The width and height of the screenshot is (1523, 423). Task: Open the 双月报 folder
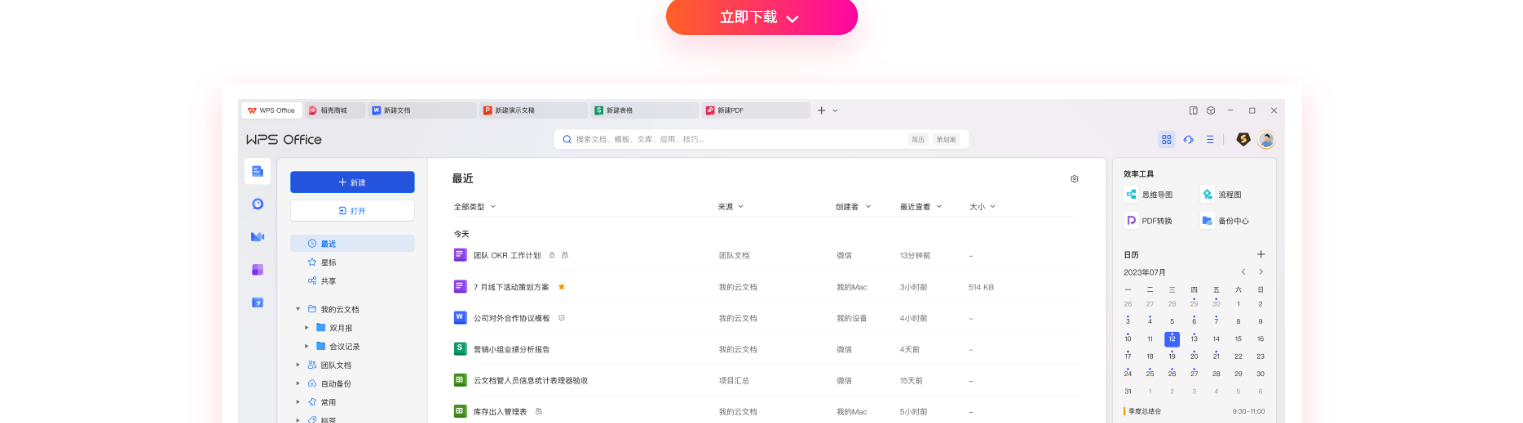coord(334,327)
